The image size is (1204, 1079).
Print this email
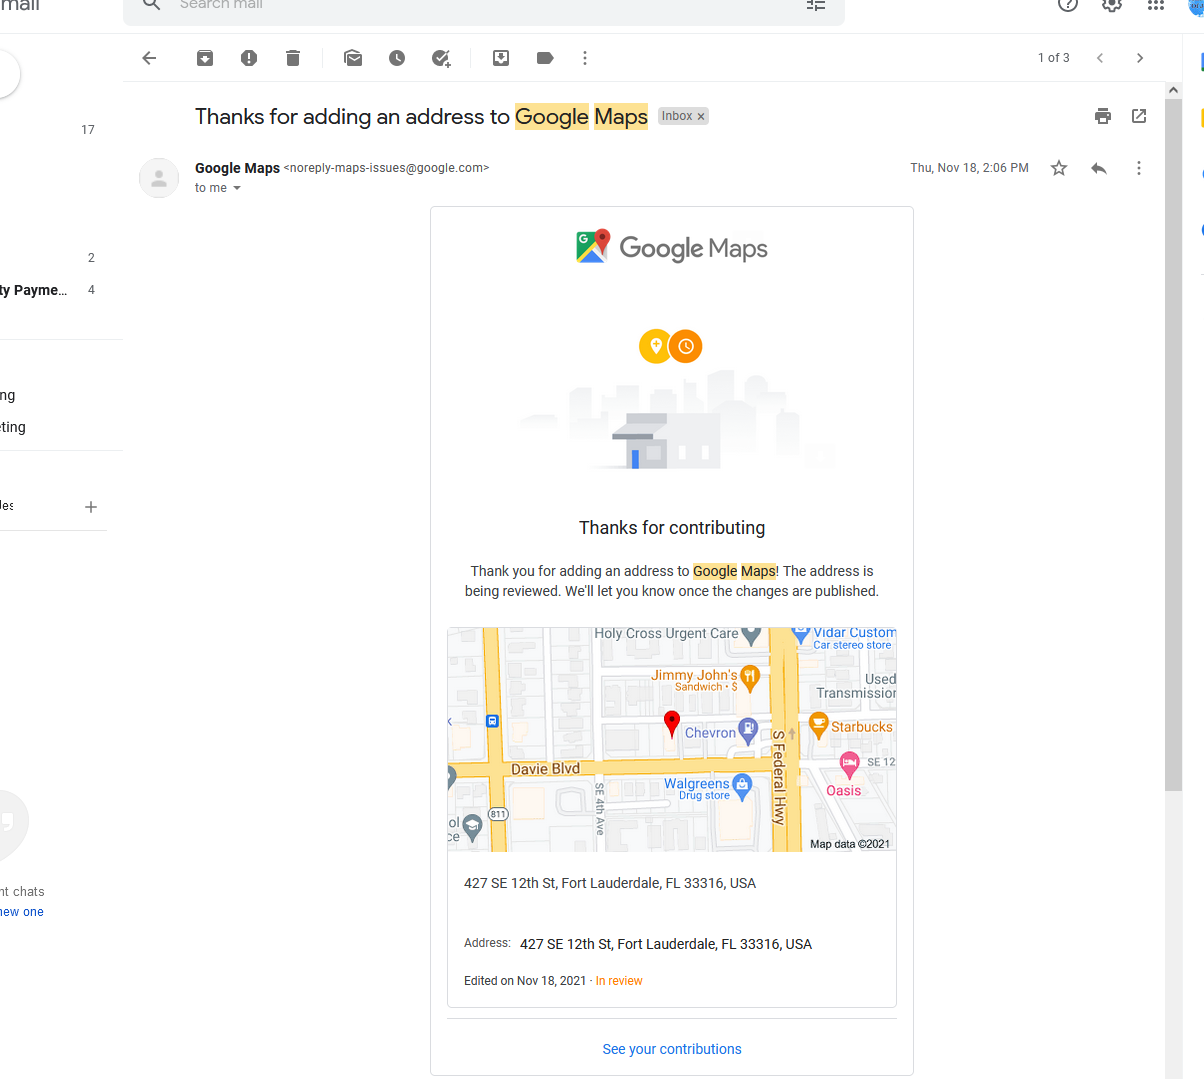(x=1103, y=116)
